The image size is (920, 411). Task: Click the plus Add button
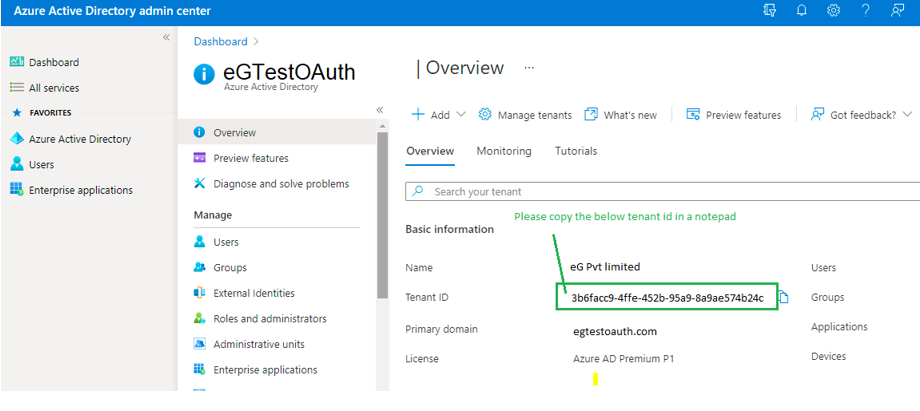[x=431, y=115]
